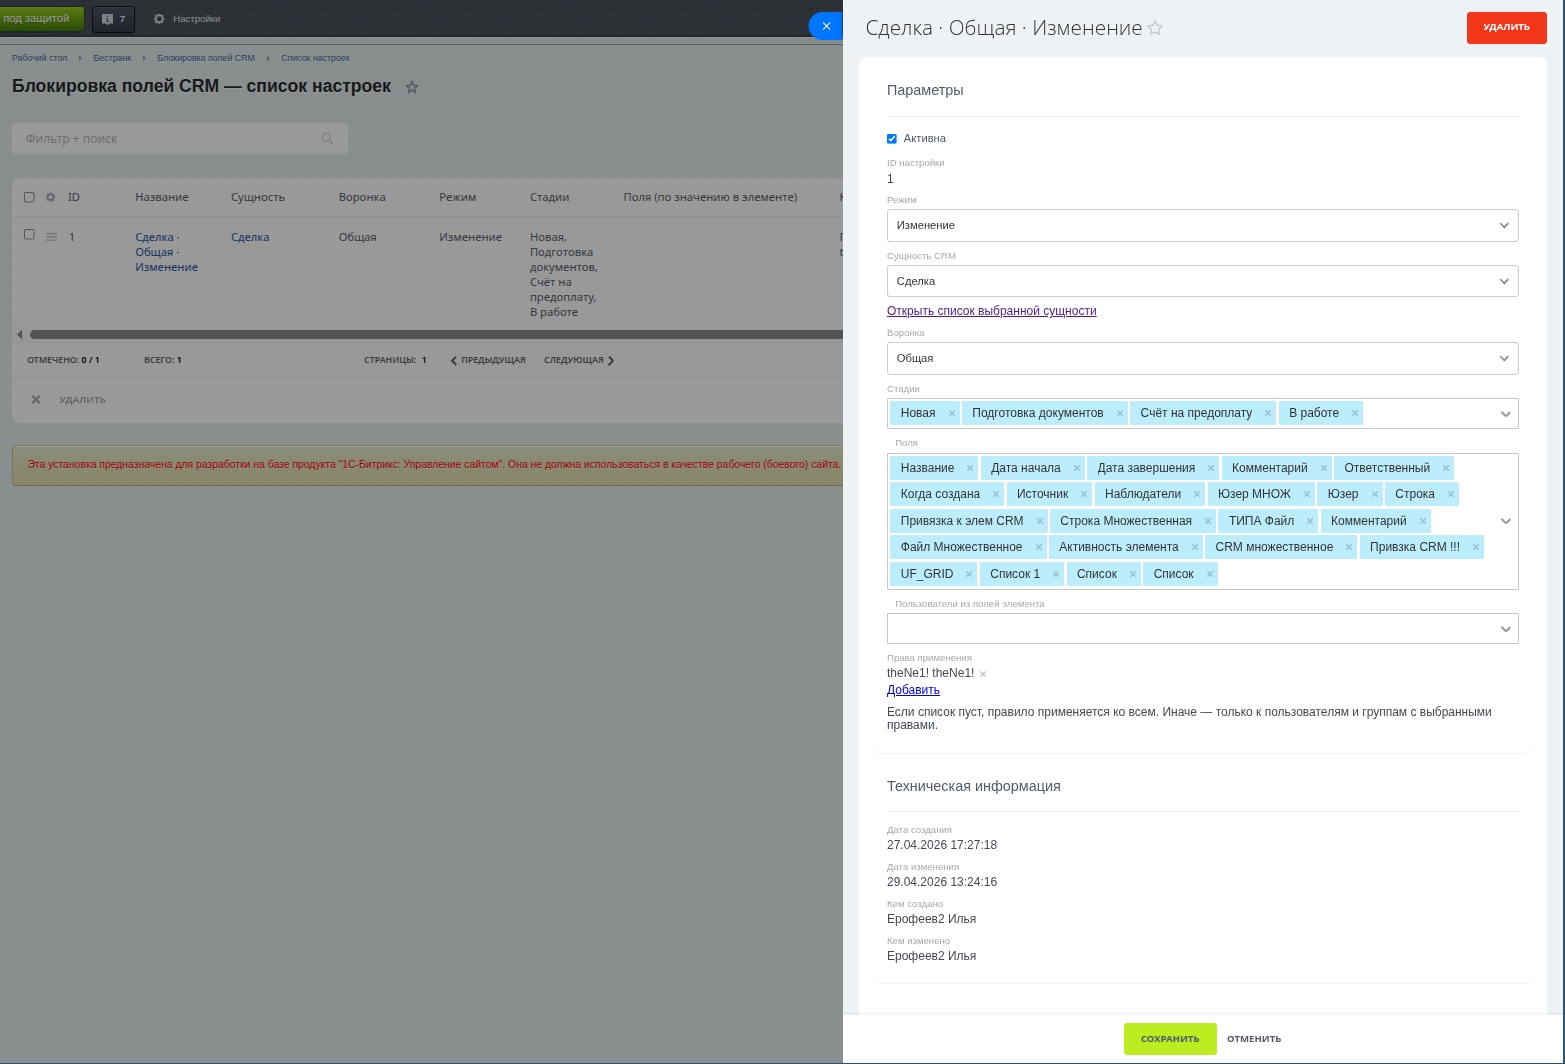The height and width of the screenshot is (1064, 1565).
Task: Click the X icon beside 'Удалить' in grid footer
Action: point(36,399)
